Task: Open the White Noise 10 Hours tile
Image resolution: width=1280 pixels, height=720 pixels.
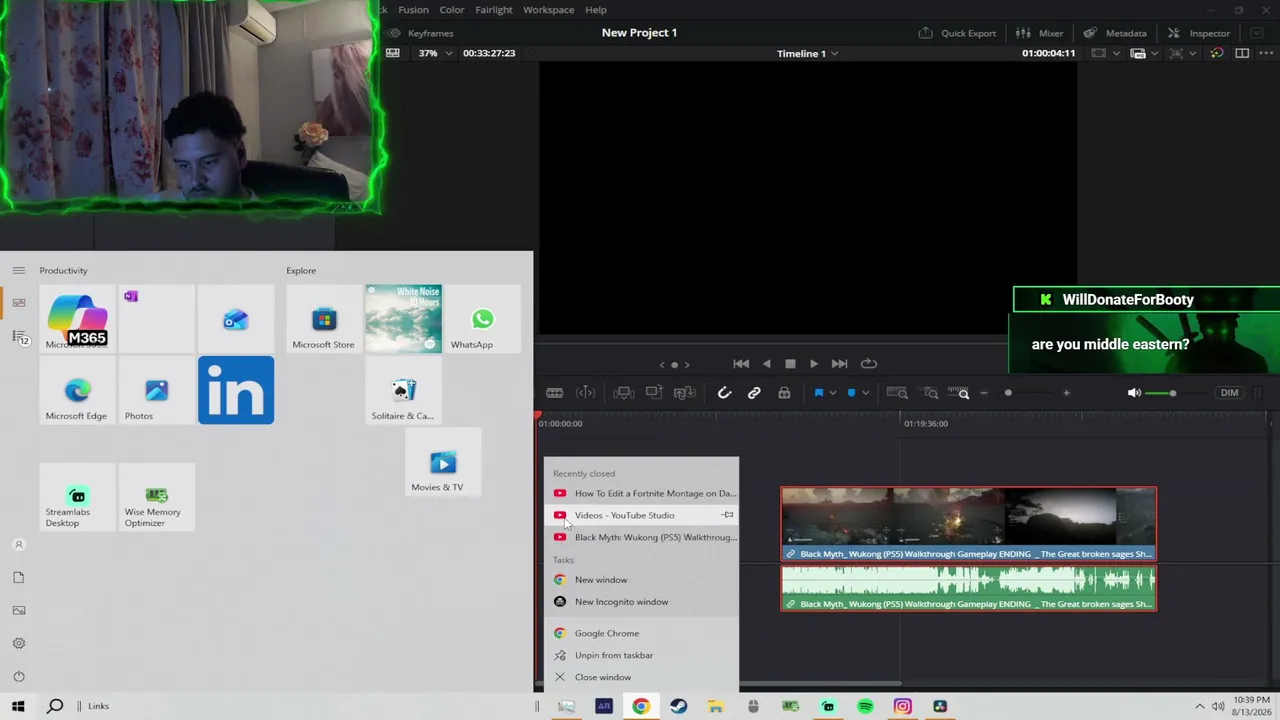Action: click(403, 319)
